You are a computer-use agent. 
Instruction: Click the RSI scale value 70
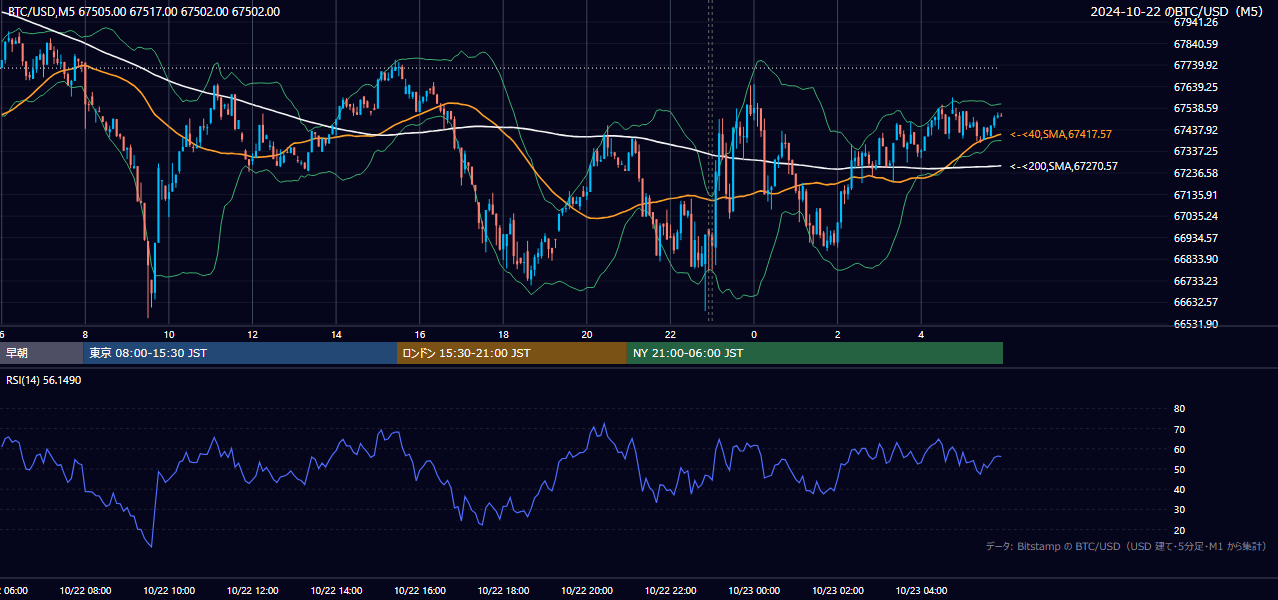pyautogui.click(x=1179, y=429)
